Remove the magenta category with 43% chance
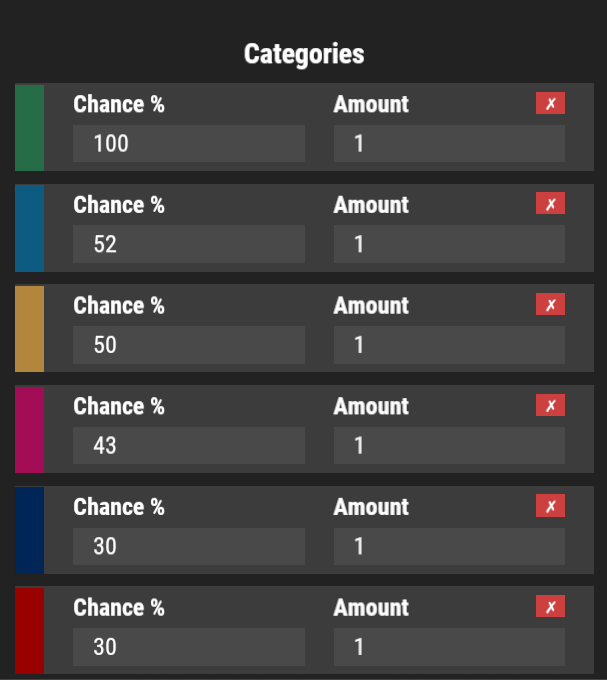The width and height of the screenshot is (607, 680). point(550,405)
